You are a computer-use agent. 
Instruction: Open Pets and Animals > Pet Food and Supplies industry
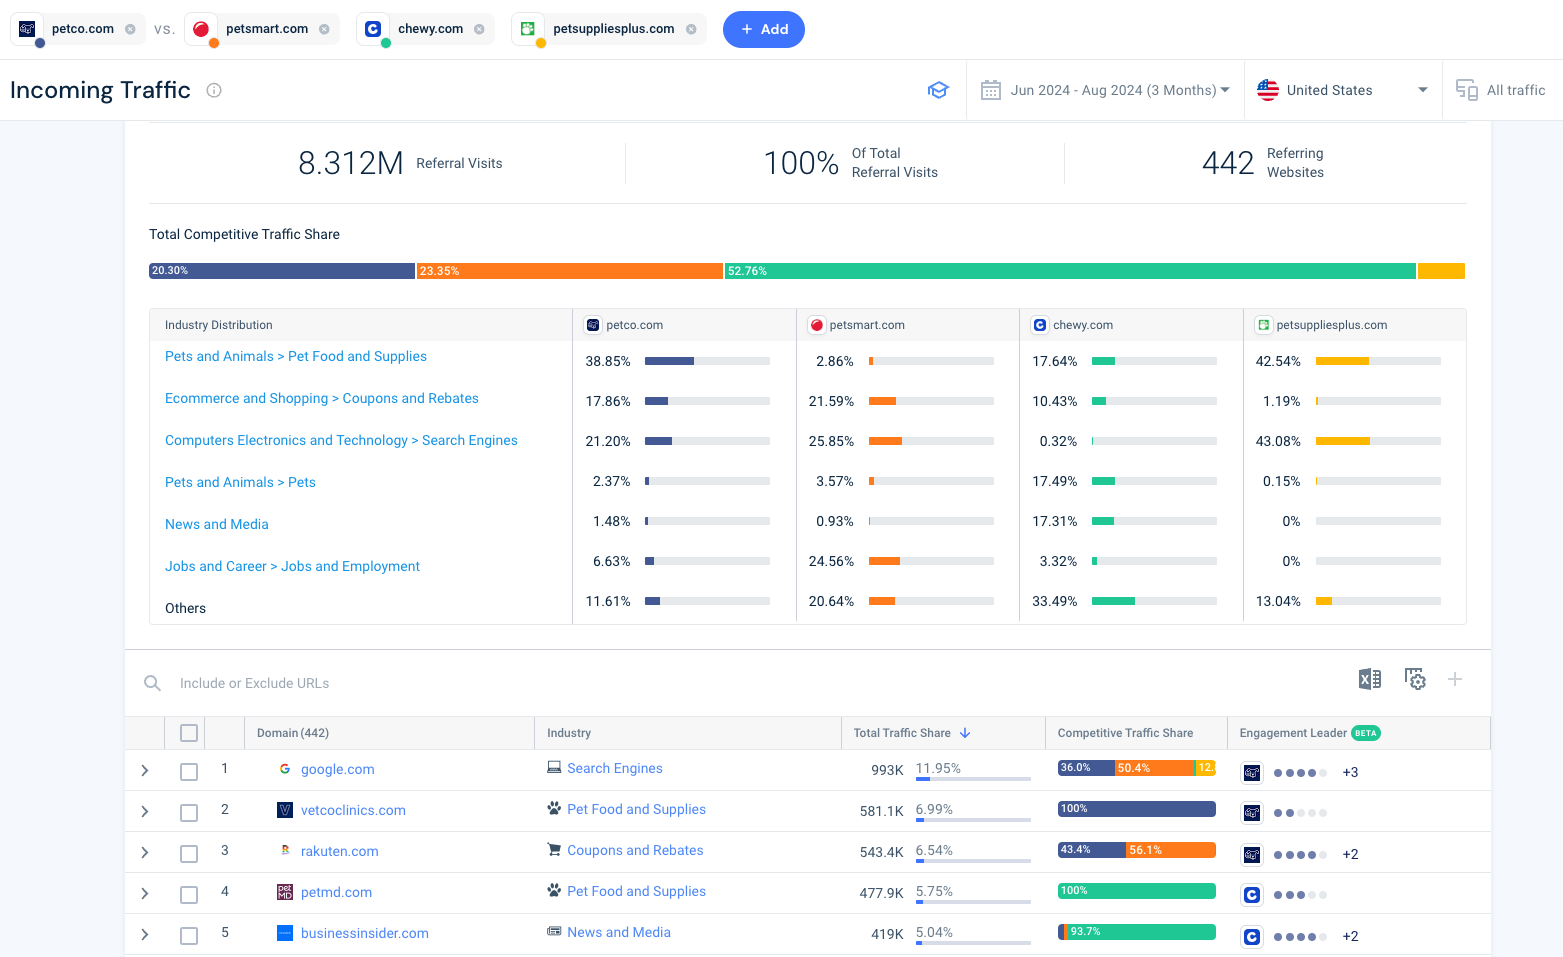coord(296,356)
